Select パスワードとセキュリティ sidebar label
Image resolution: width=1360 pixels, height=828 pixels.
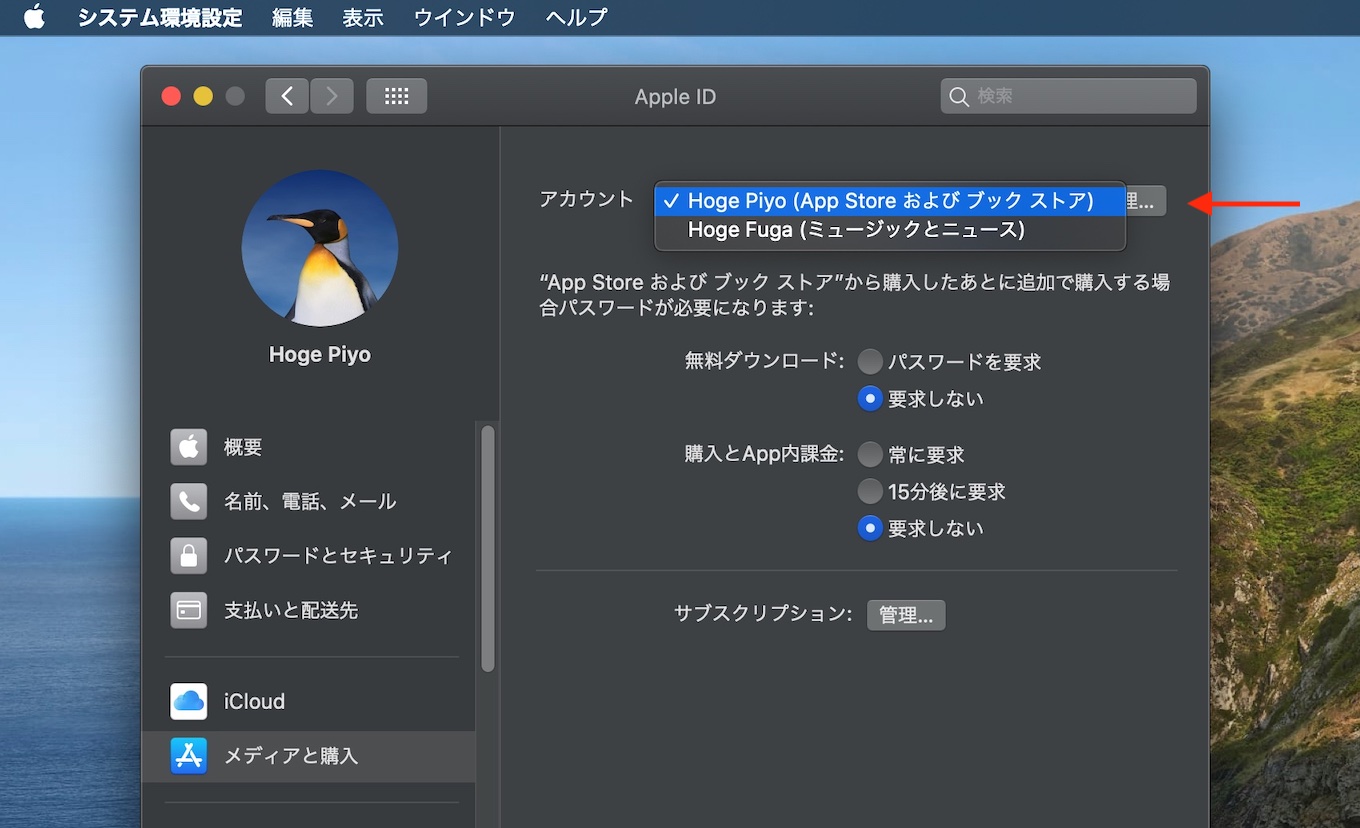click(338, 555)
